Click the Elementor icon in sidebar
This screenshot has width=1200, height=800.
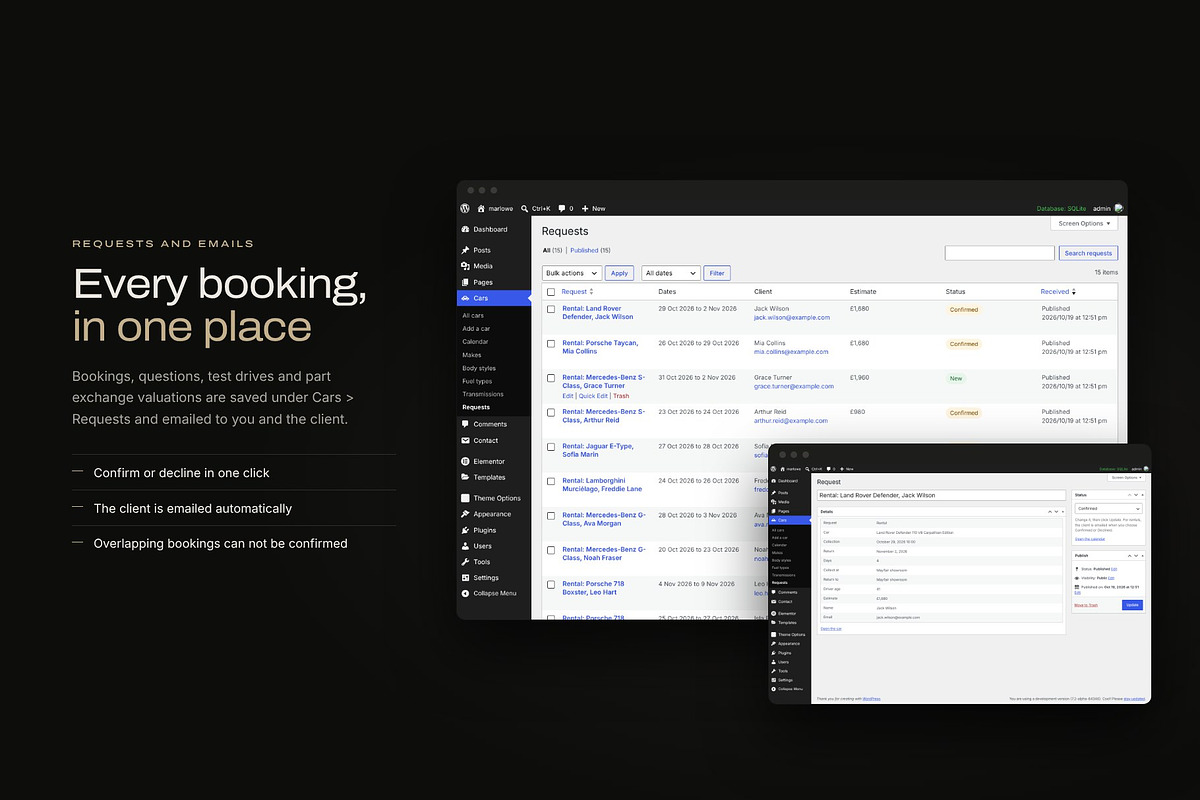[466, 461]
